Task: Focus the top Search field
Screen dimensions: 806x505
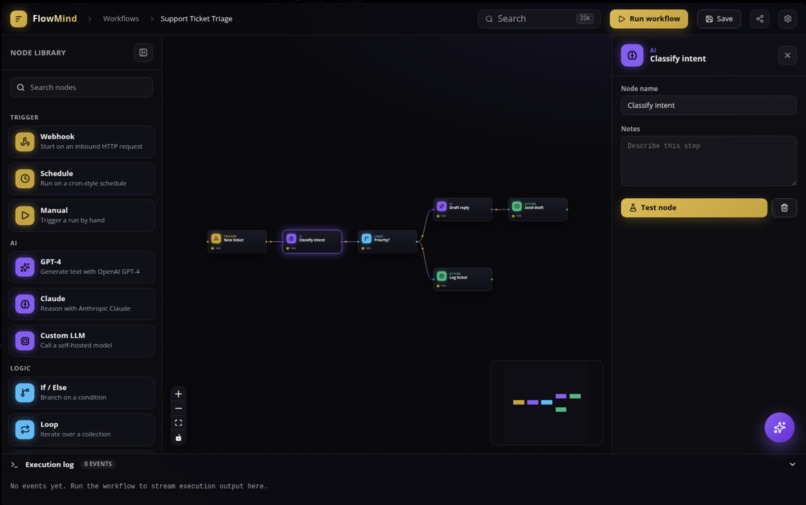Action: click(539, 19)
